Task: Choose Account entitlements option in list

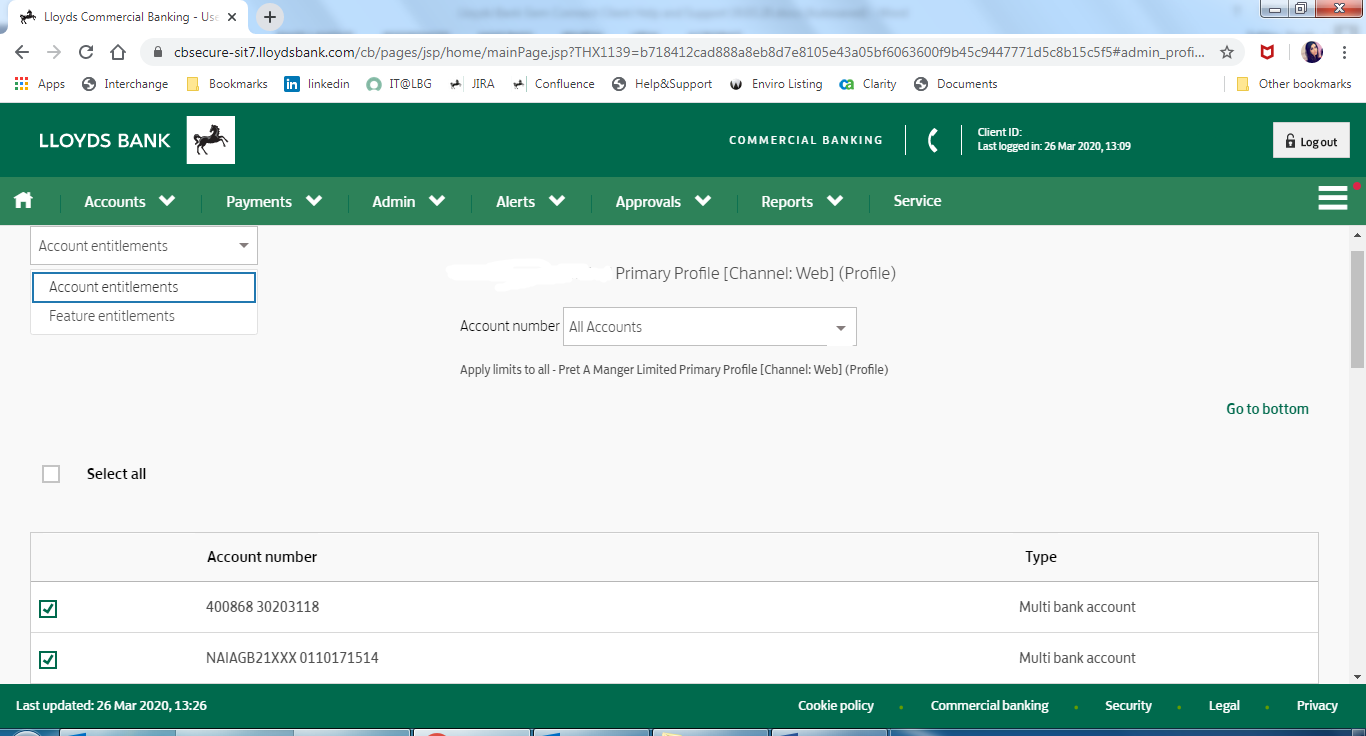Action: tap(144, 287)
